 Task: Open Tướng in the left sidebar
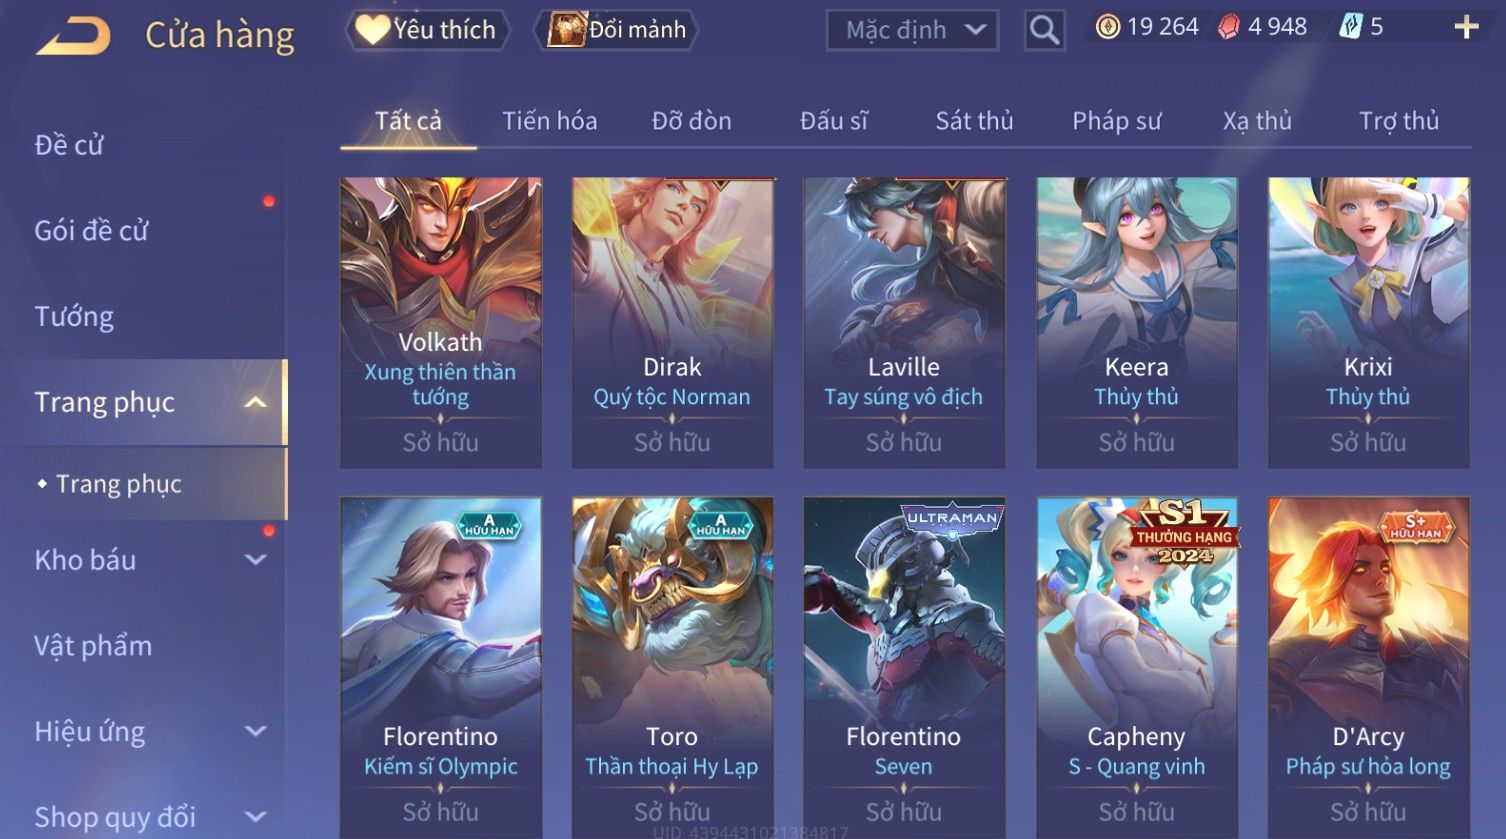pyautogui.click(x=74, y=317)
